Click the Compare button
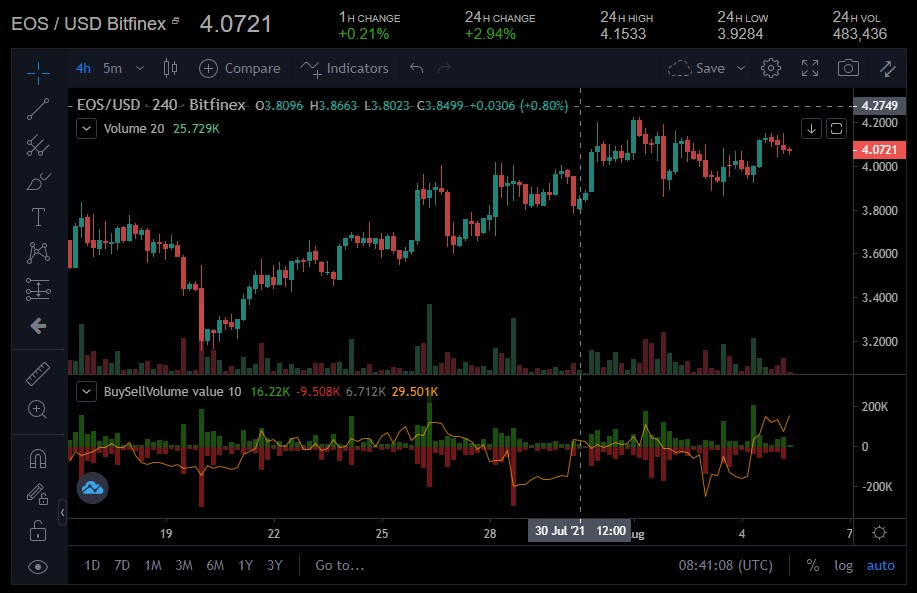Image resolution: width=917 pixels, height=593 pixels. click(x=240, y=68)
